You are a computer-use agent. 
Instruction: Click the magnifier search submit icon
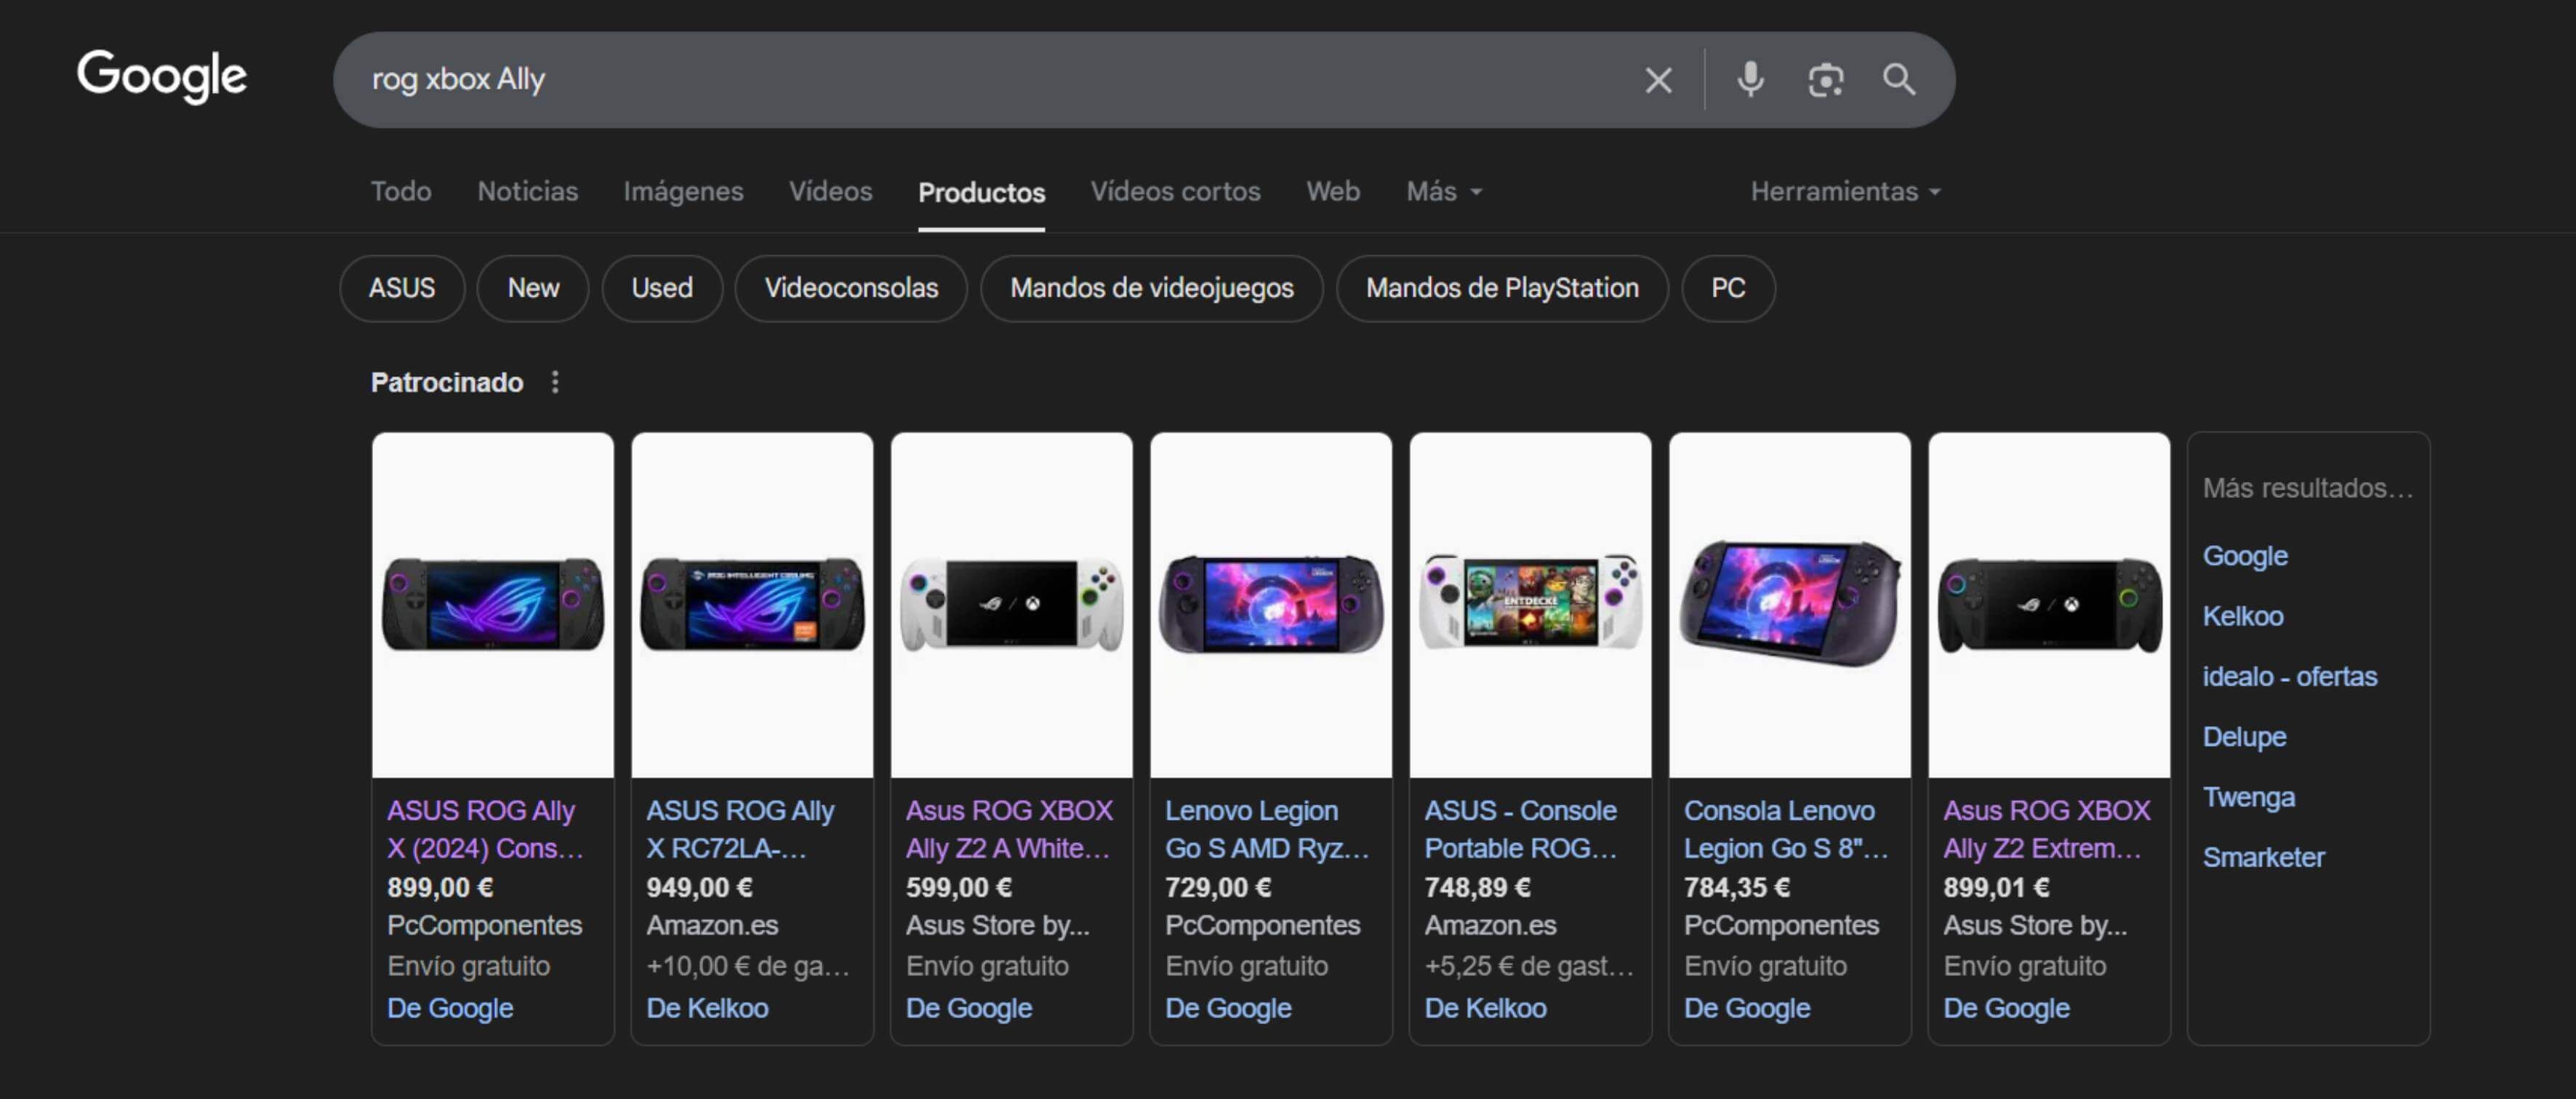[x=1899, y=80]
